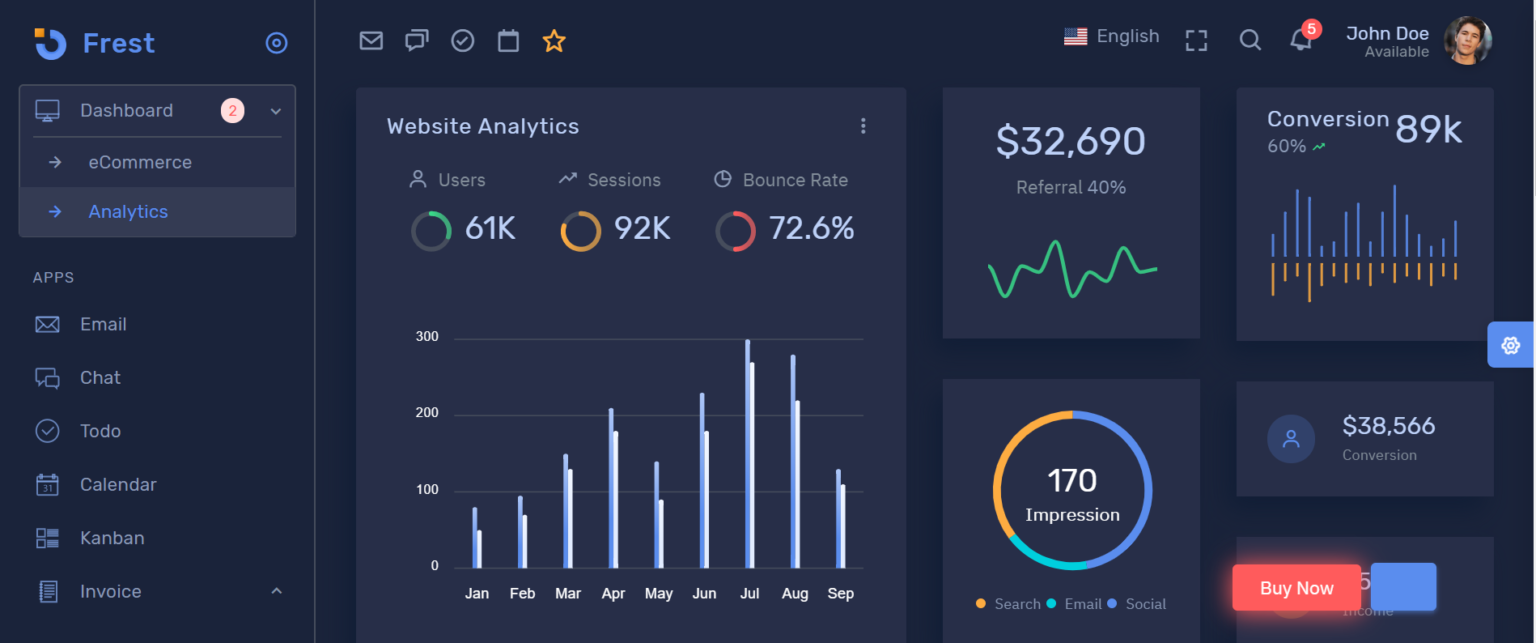The width and height of the screenshot is (1536, 643).
Task: Click the Calendar icon in the toolbar
Action: [x=508, y=40]
